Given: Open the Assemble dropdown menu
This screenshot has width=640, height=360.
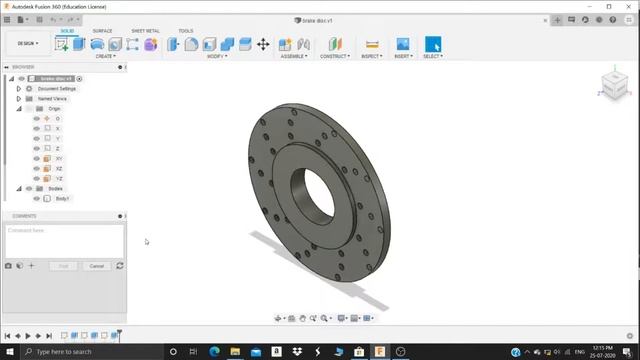Looking at the screenshot, I should pos(294,56).
